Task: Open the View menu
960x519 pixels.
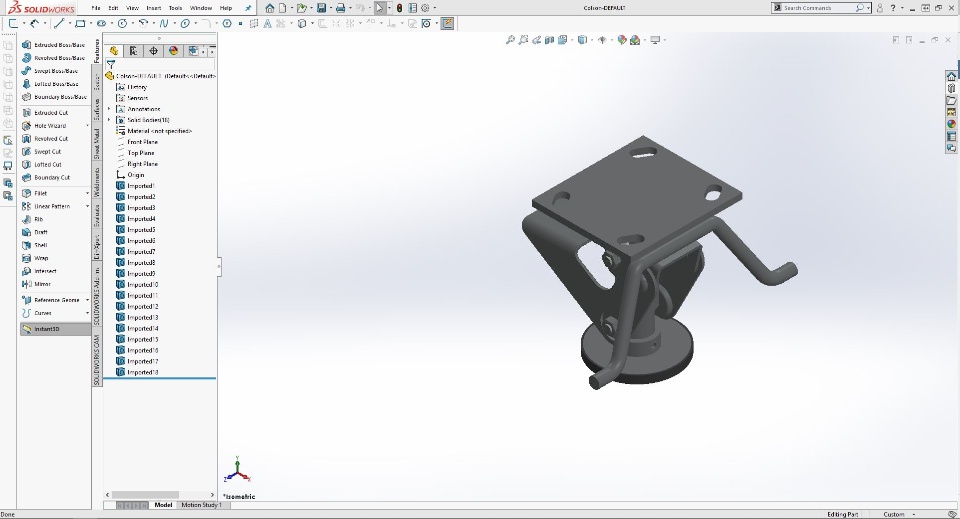Action: pos(132,8)
